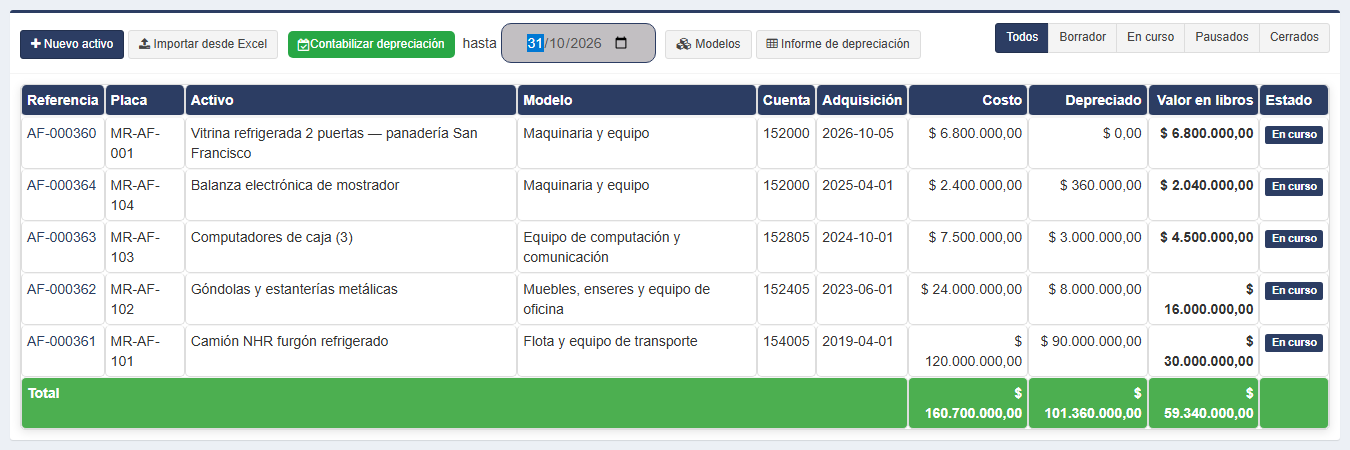Open the Modelos page
Image resolution: width=1350 pixels, height=450 pixels.
coord(708,44)
